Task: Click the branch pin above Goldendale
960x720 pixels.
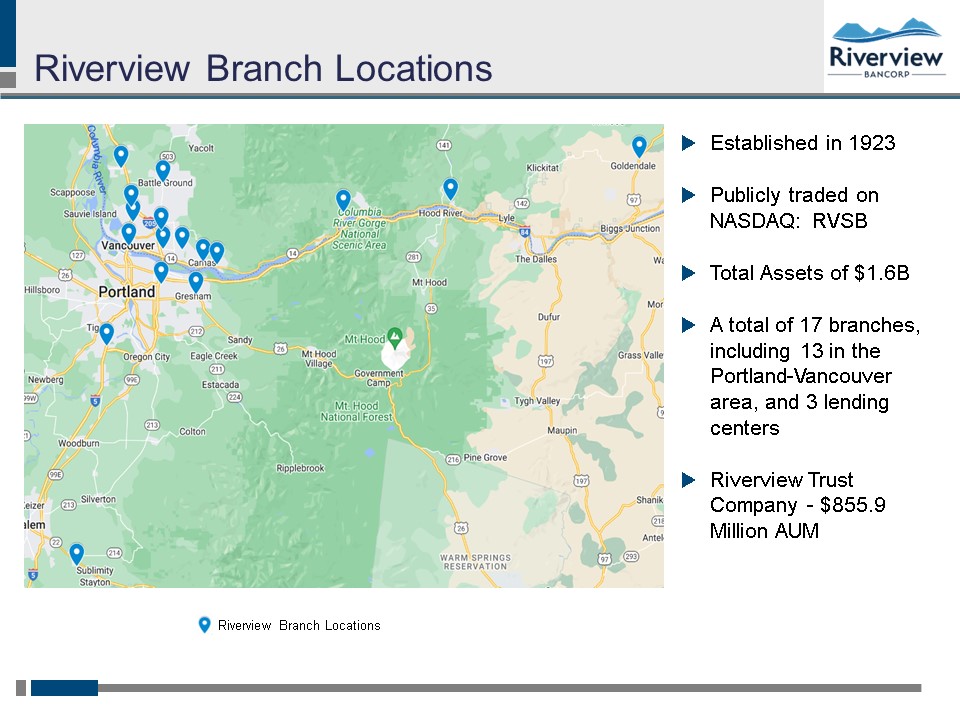Action: click(x=639, y=147)
